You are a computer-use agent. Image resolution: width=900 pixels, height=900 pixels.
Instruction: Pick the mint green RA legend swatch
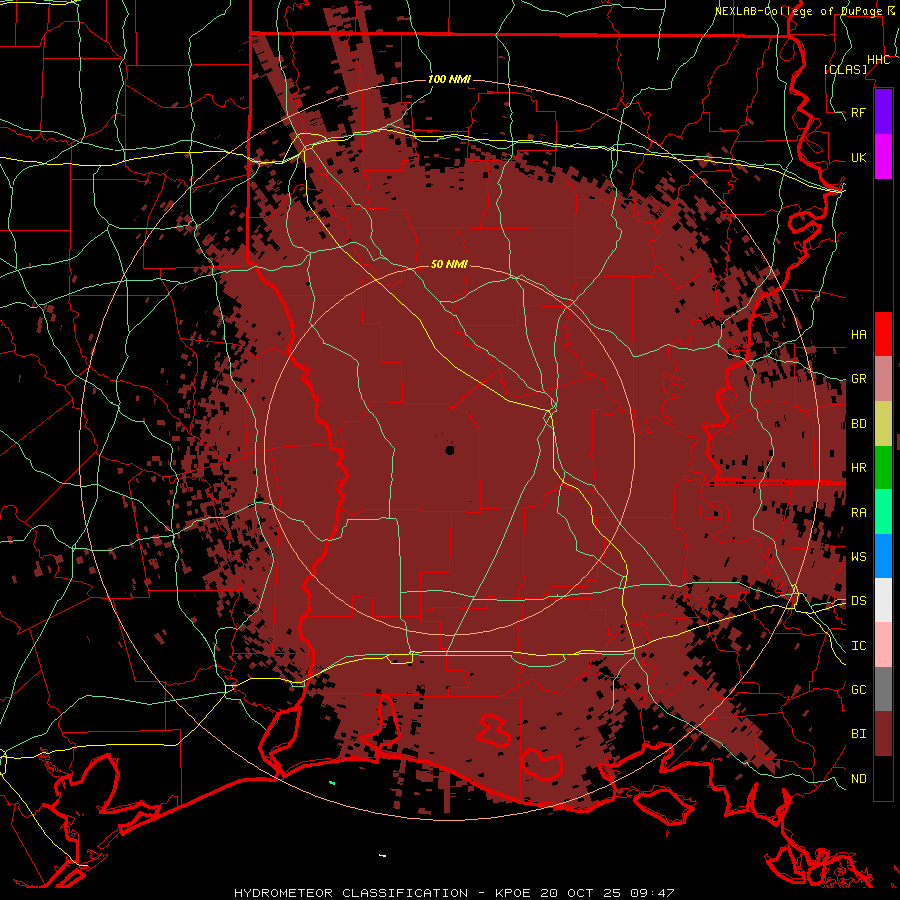pos(883,512)
